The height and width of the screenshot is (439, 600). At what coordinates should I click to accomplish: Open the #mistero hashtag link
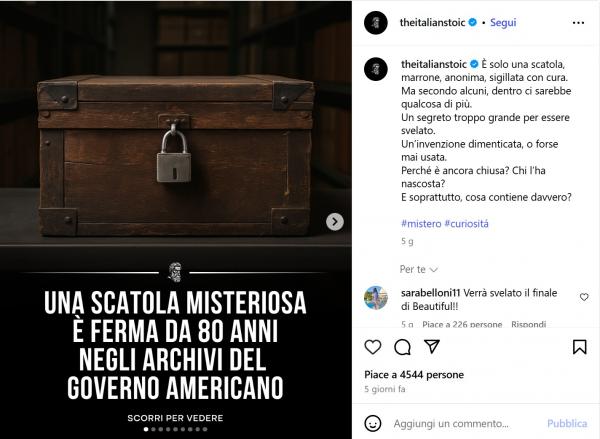(421, 224)
